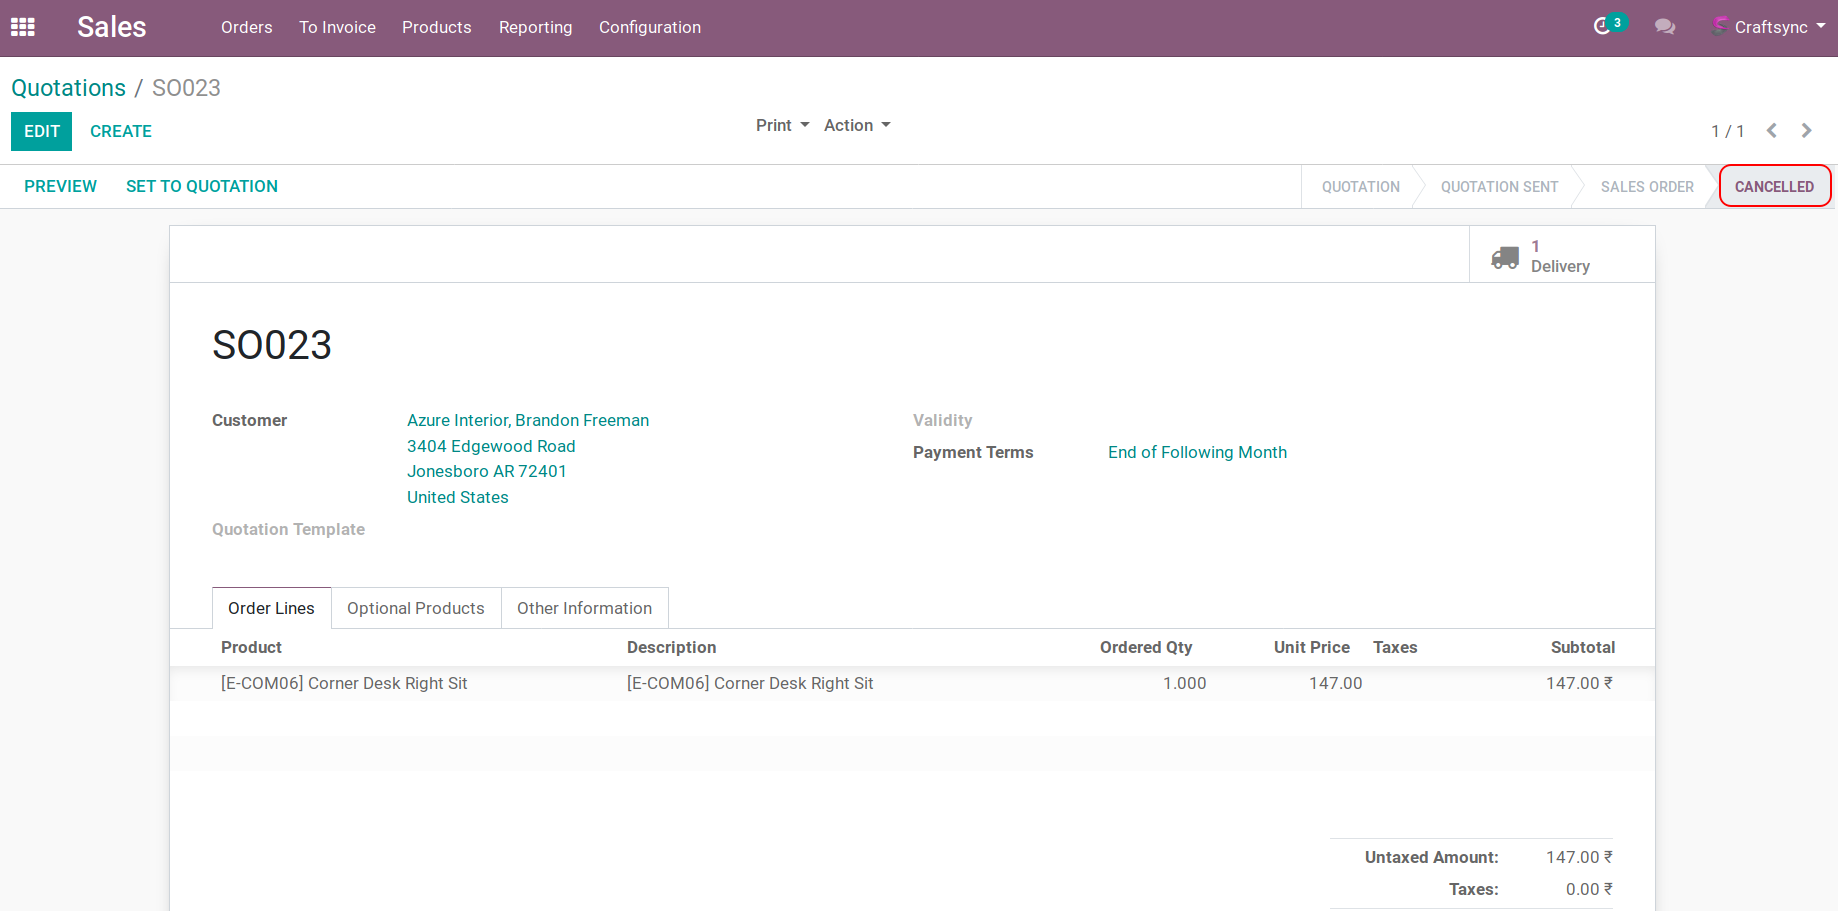
Task: Expand the Print dropdown
Action: click(x=782, y=125)
